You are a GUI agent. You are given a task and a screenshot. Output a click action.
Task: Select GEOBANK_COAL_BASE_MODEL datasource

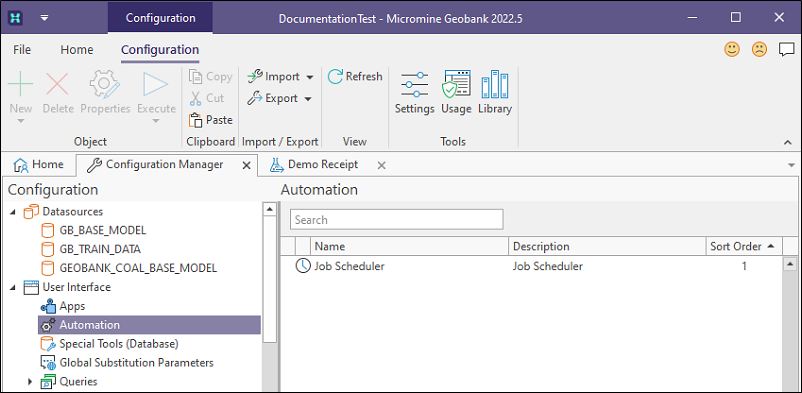138,268
